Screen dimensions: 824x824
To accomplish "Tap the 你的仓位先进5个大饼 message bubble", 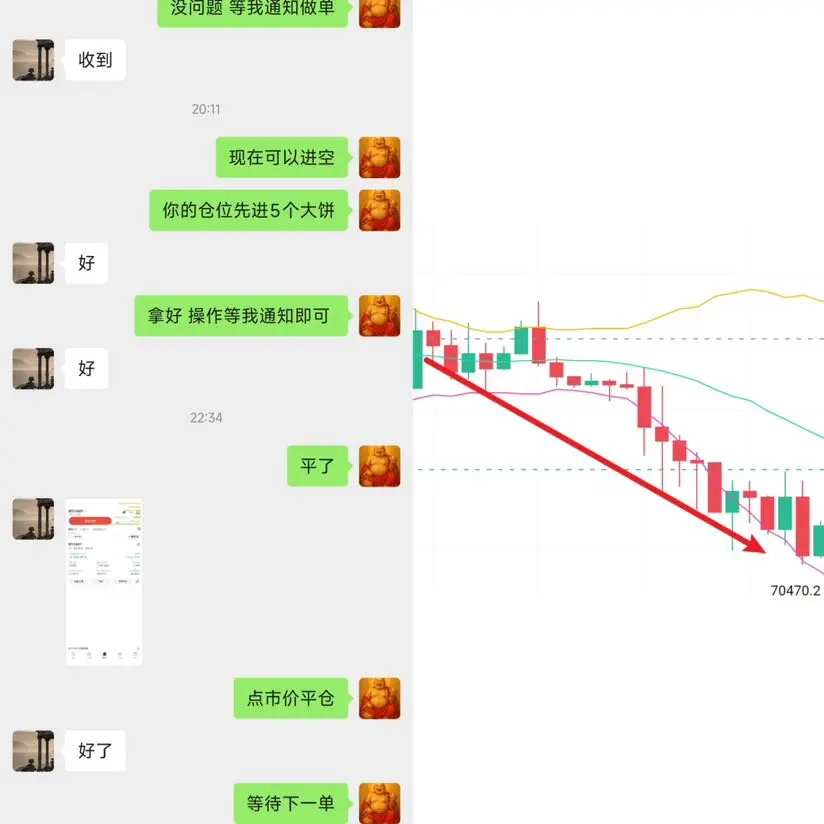I will point(250,210).
